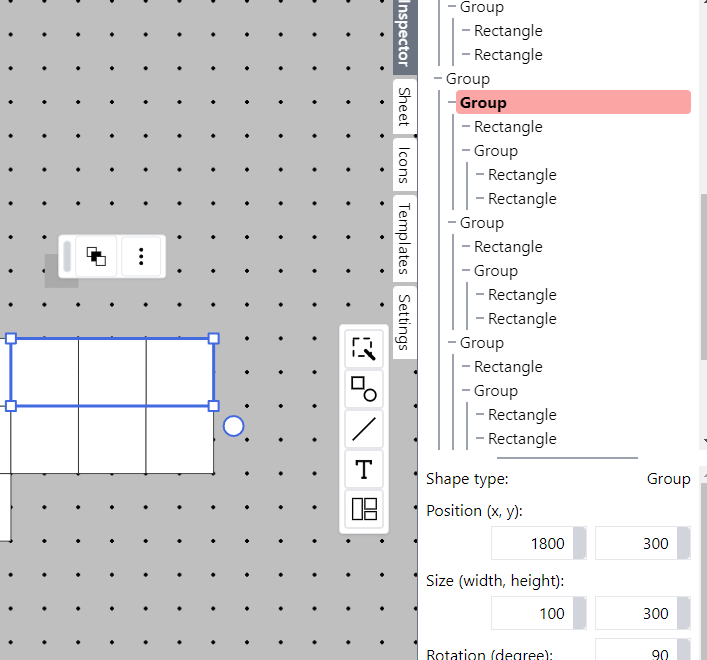
Task: Click the 'Position (x, y):' label
Action: point(474,511)
